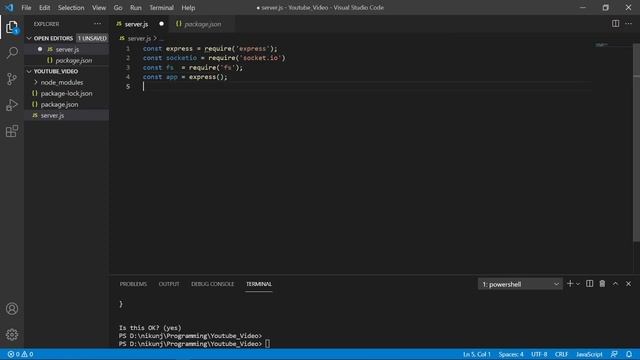
Task: Open the Source Control view
Action: pos(12,79)
